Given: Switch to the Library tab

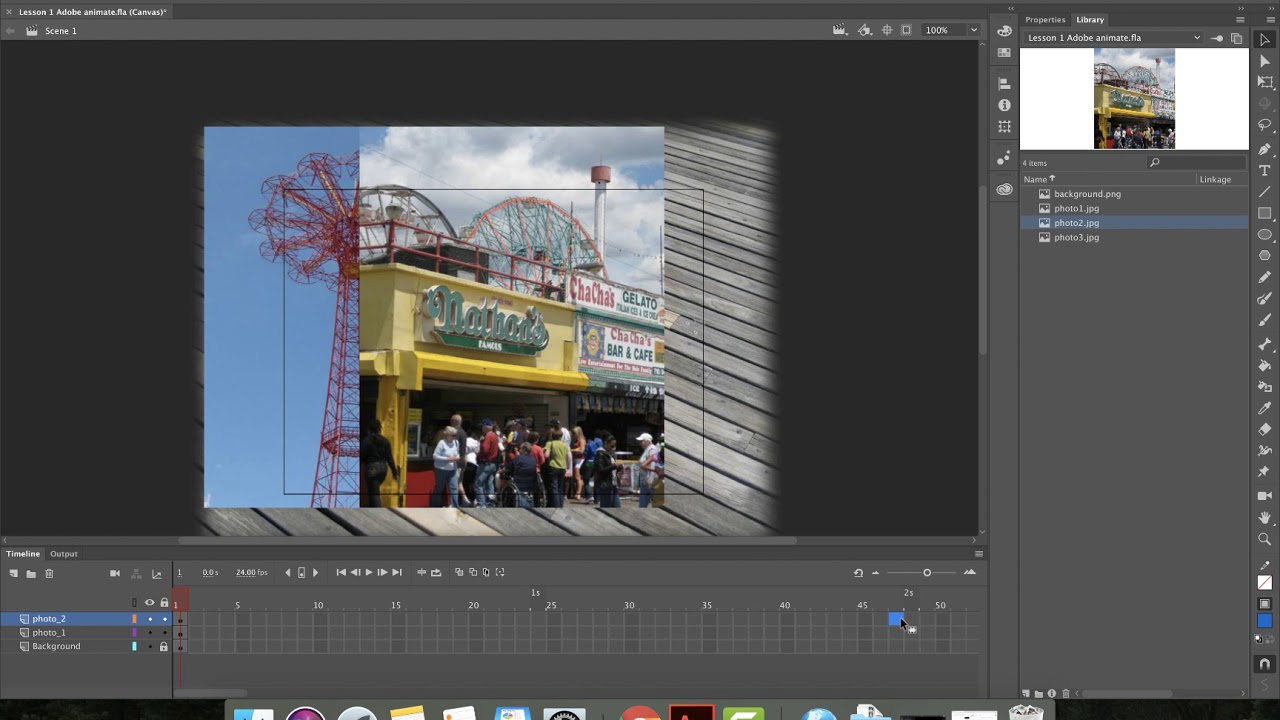Looking at the screenshot, I should 1090,20.
